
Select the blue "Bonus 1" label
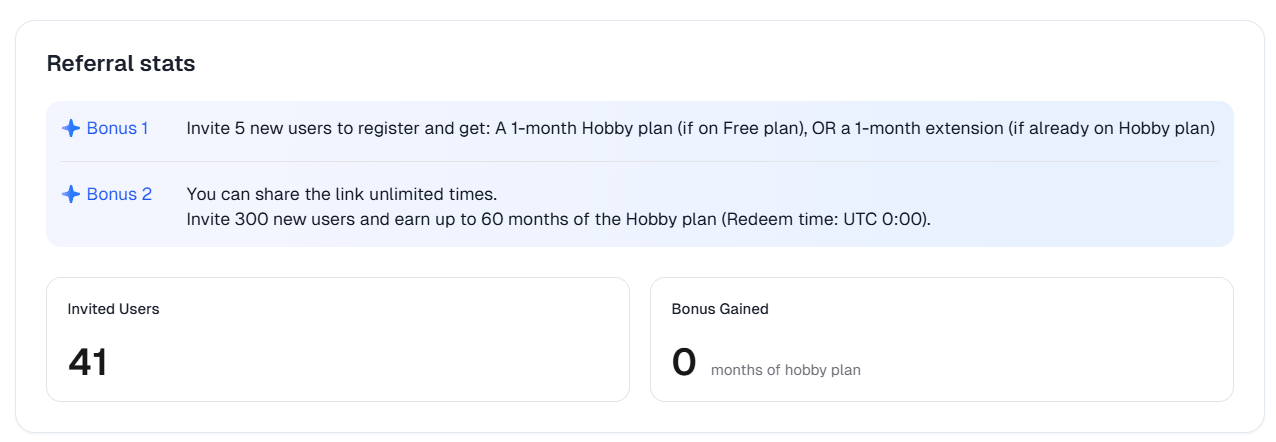[117, 128]
